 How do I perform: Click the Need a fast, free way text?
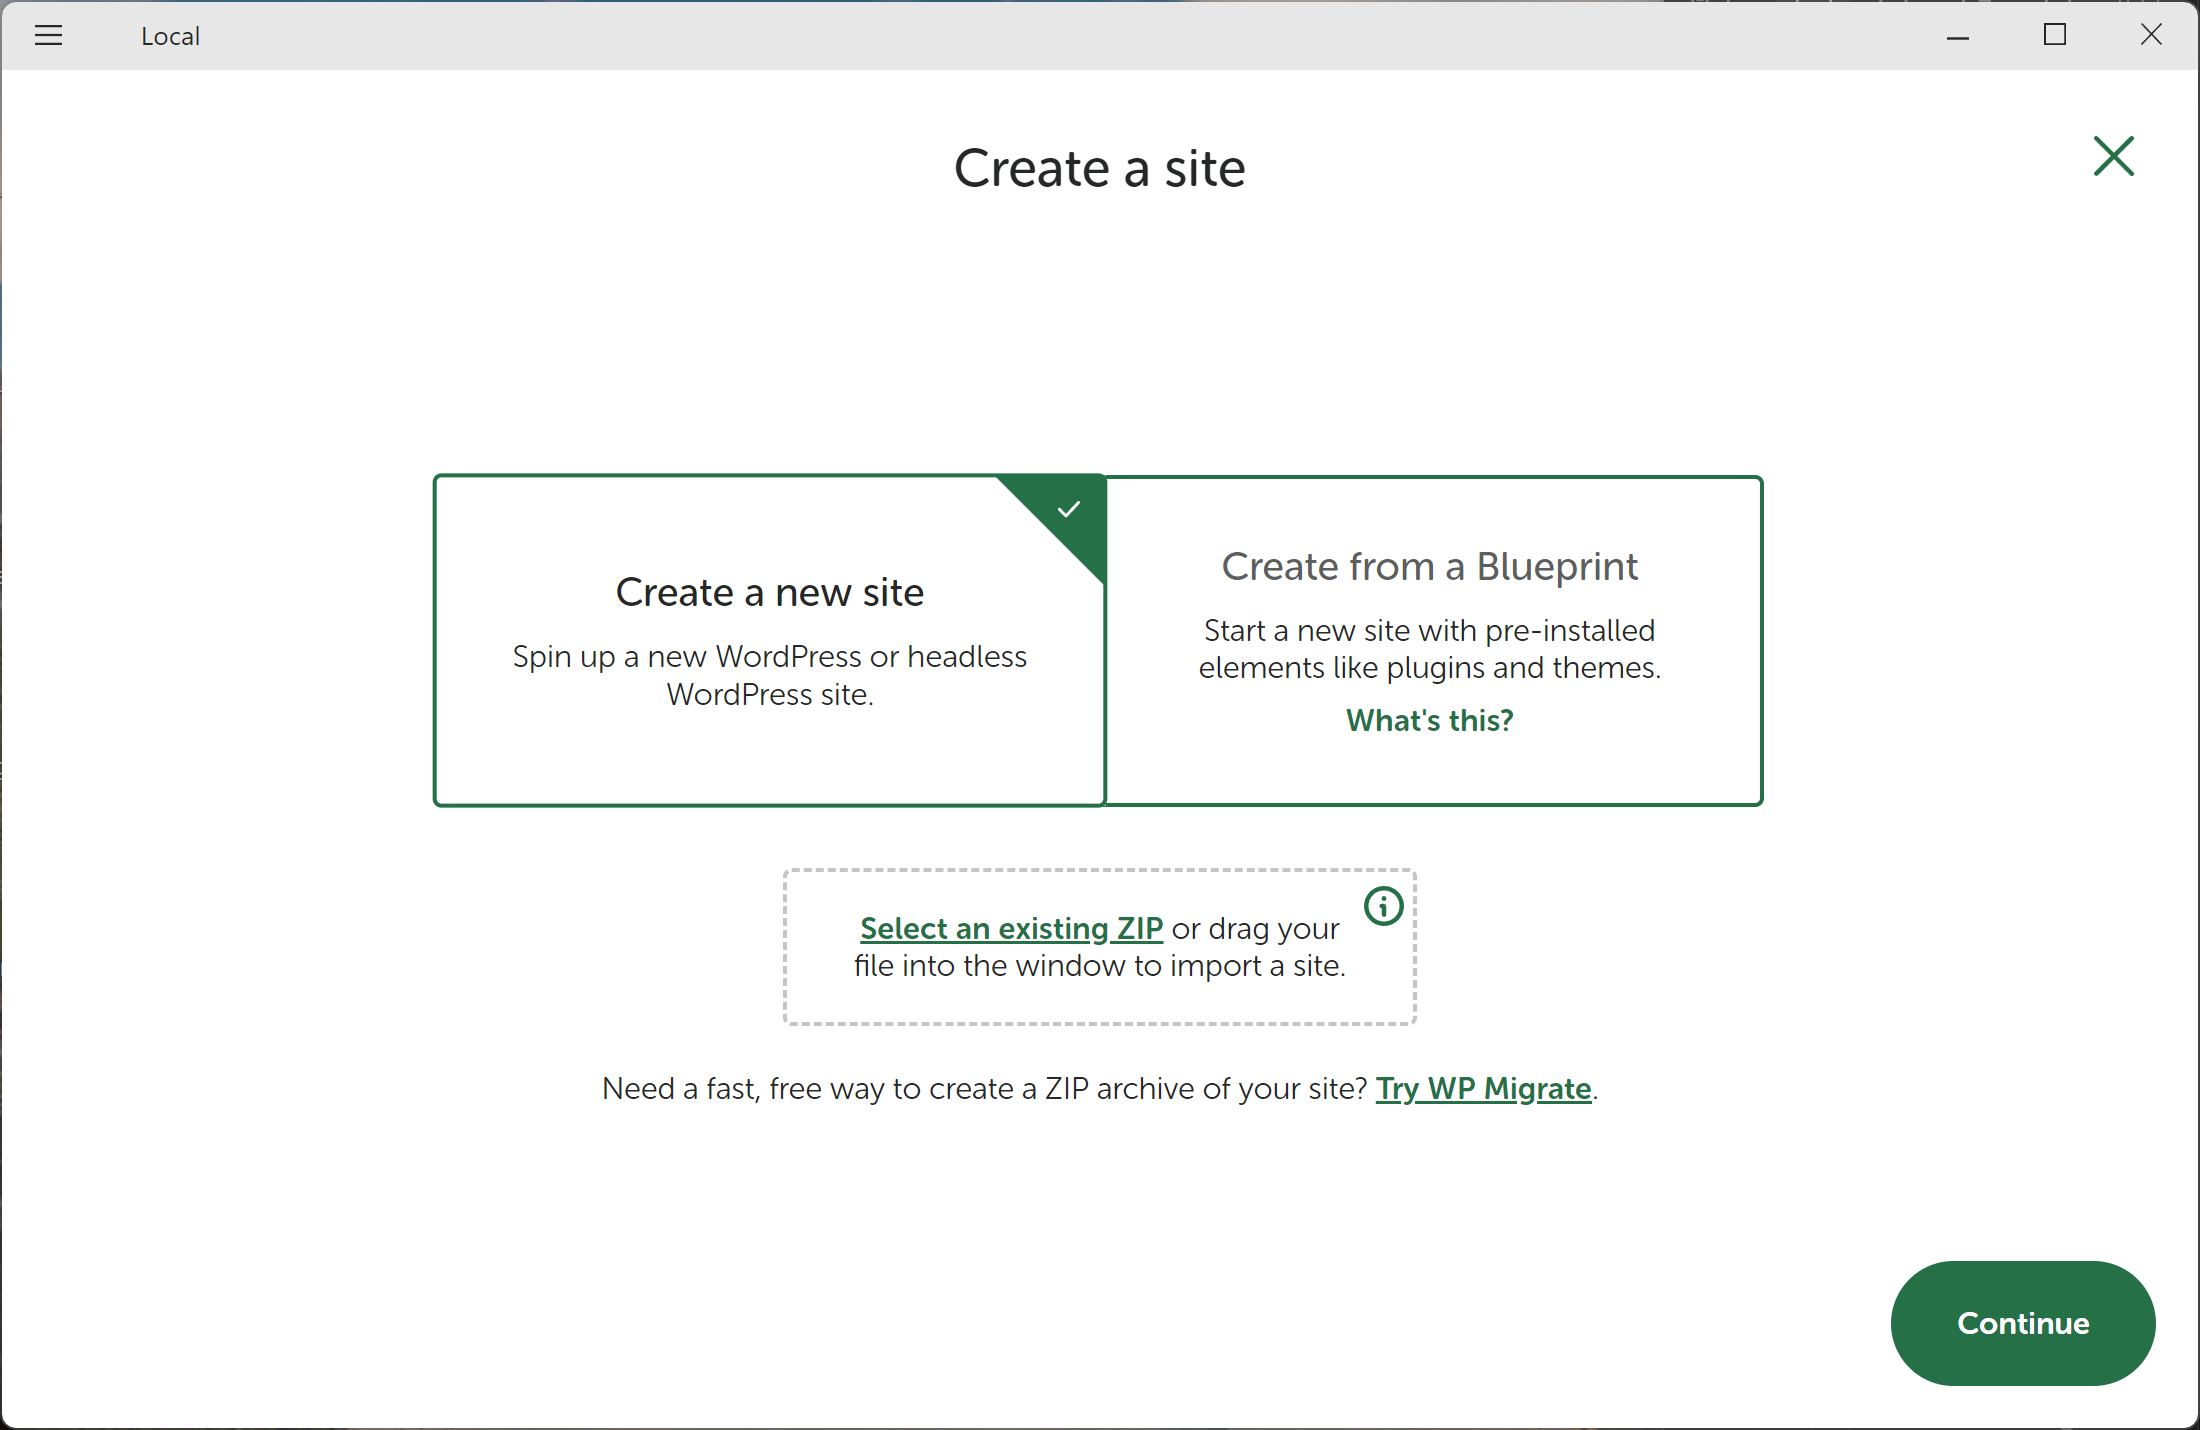[984, 1088]
